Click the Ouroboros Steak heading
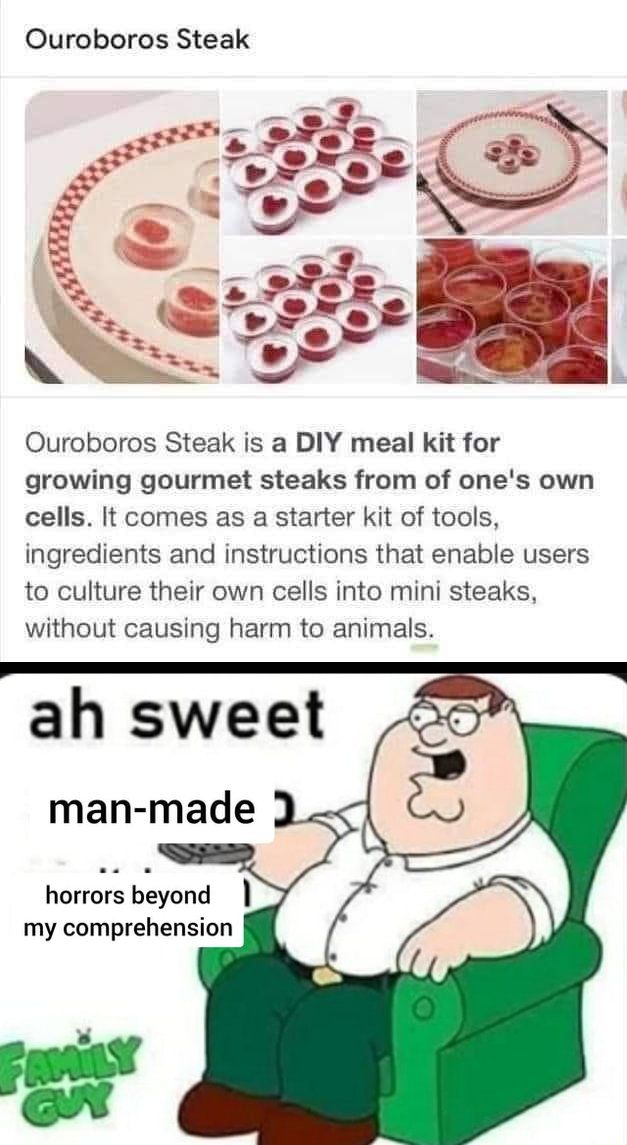This screenshot has height=1145, width=627. tap(137, 39)
